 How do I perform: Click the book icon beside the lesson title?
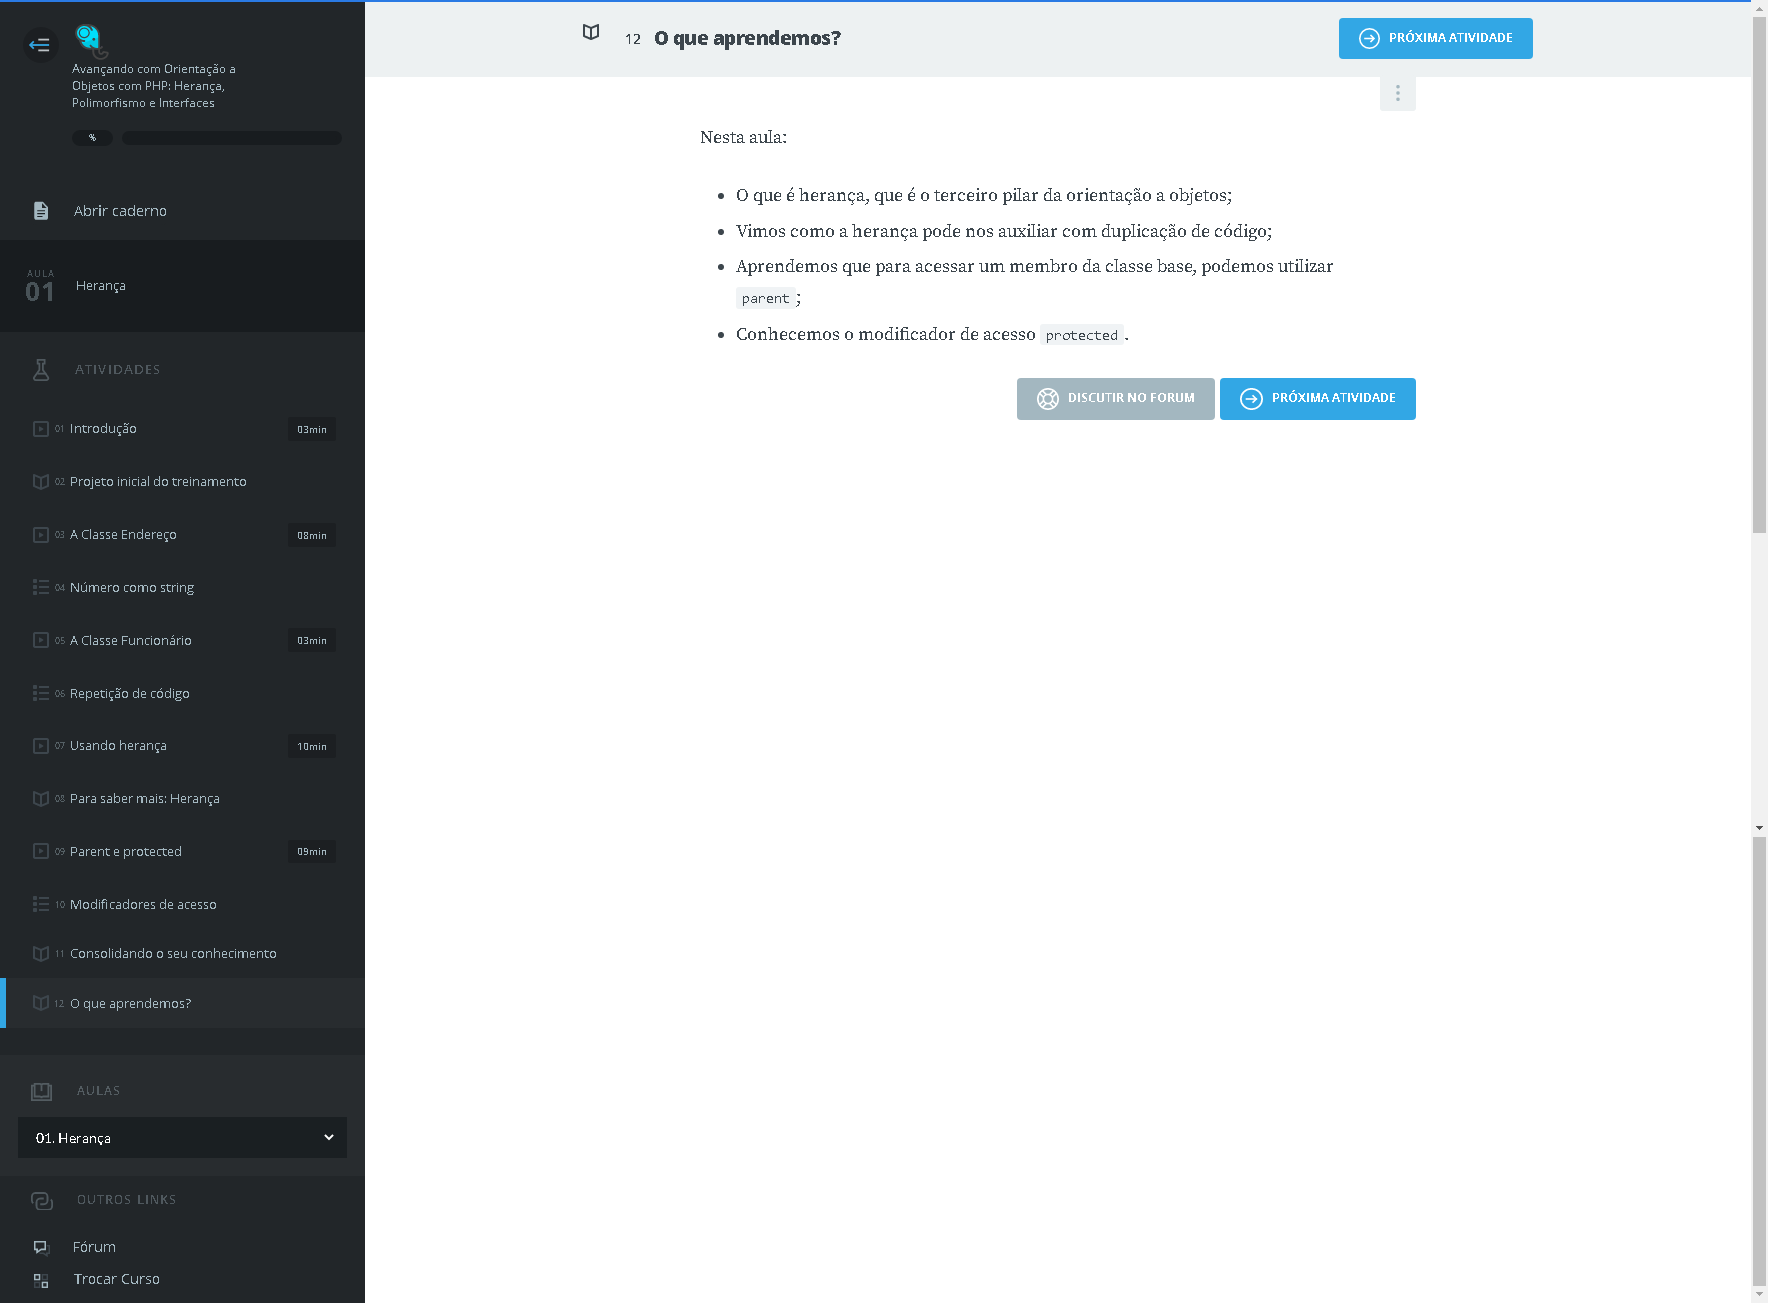pyautogui.click(x=591, y=33)
